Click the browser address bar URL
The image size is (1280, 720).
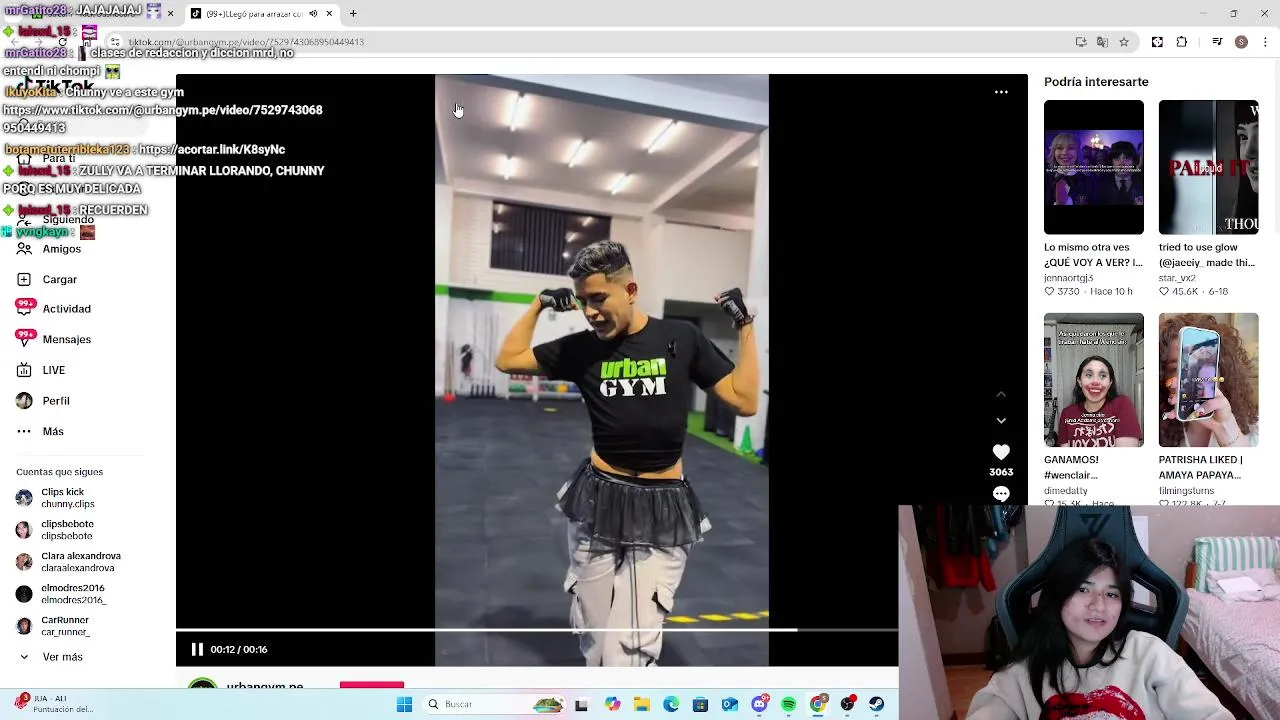tap(246, 42)
